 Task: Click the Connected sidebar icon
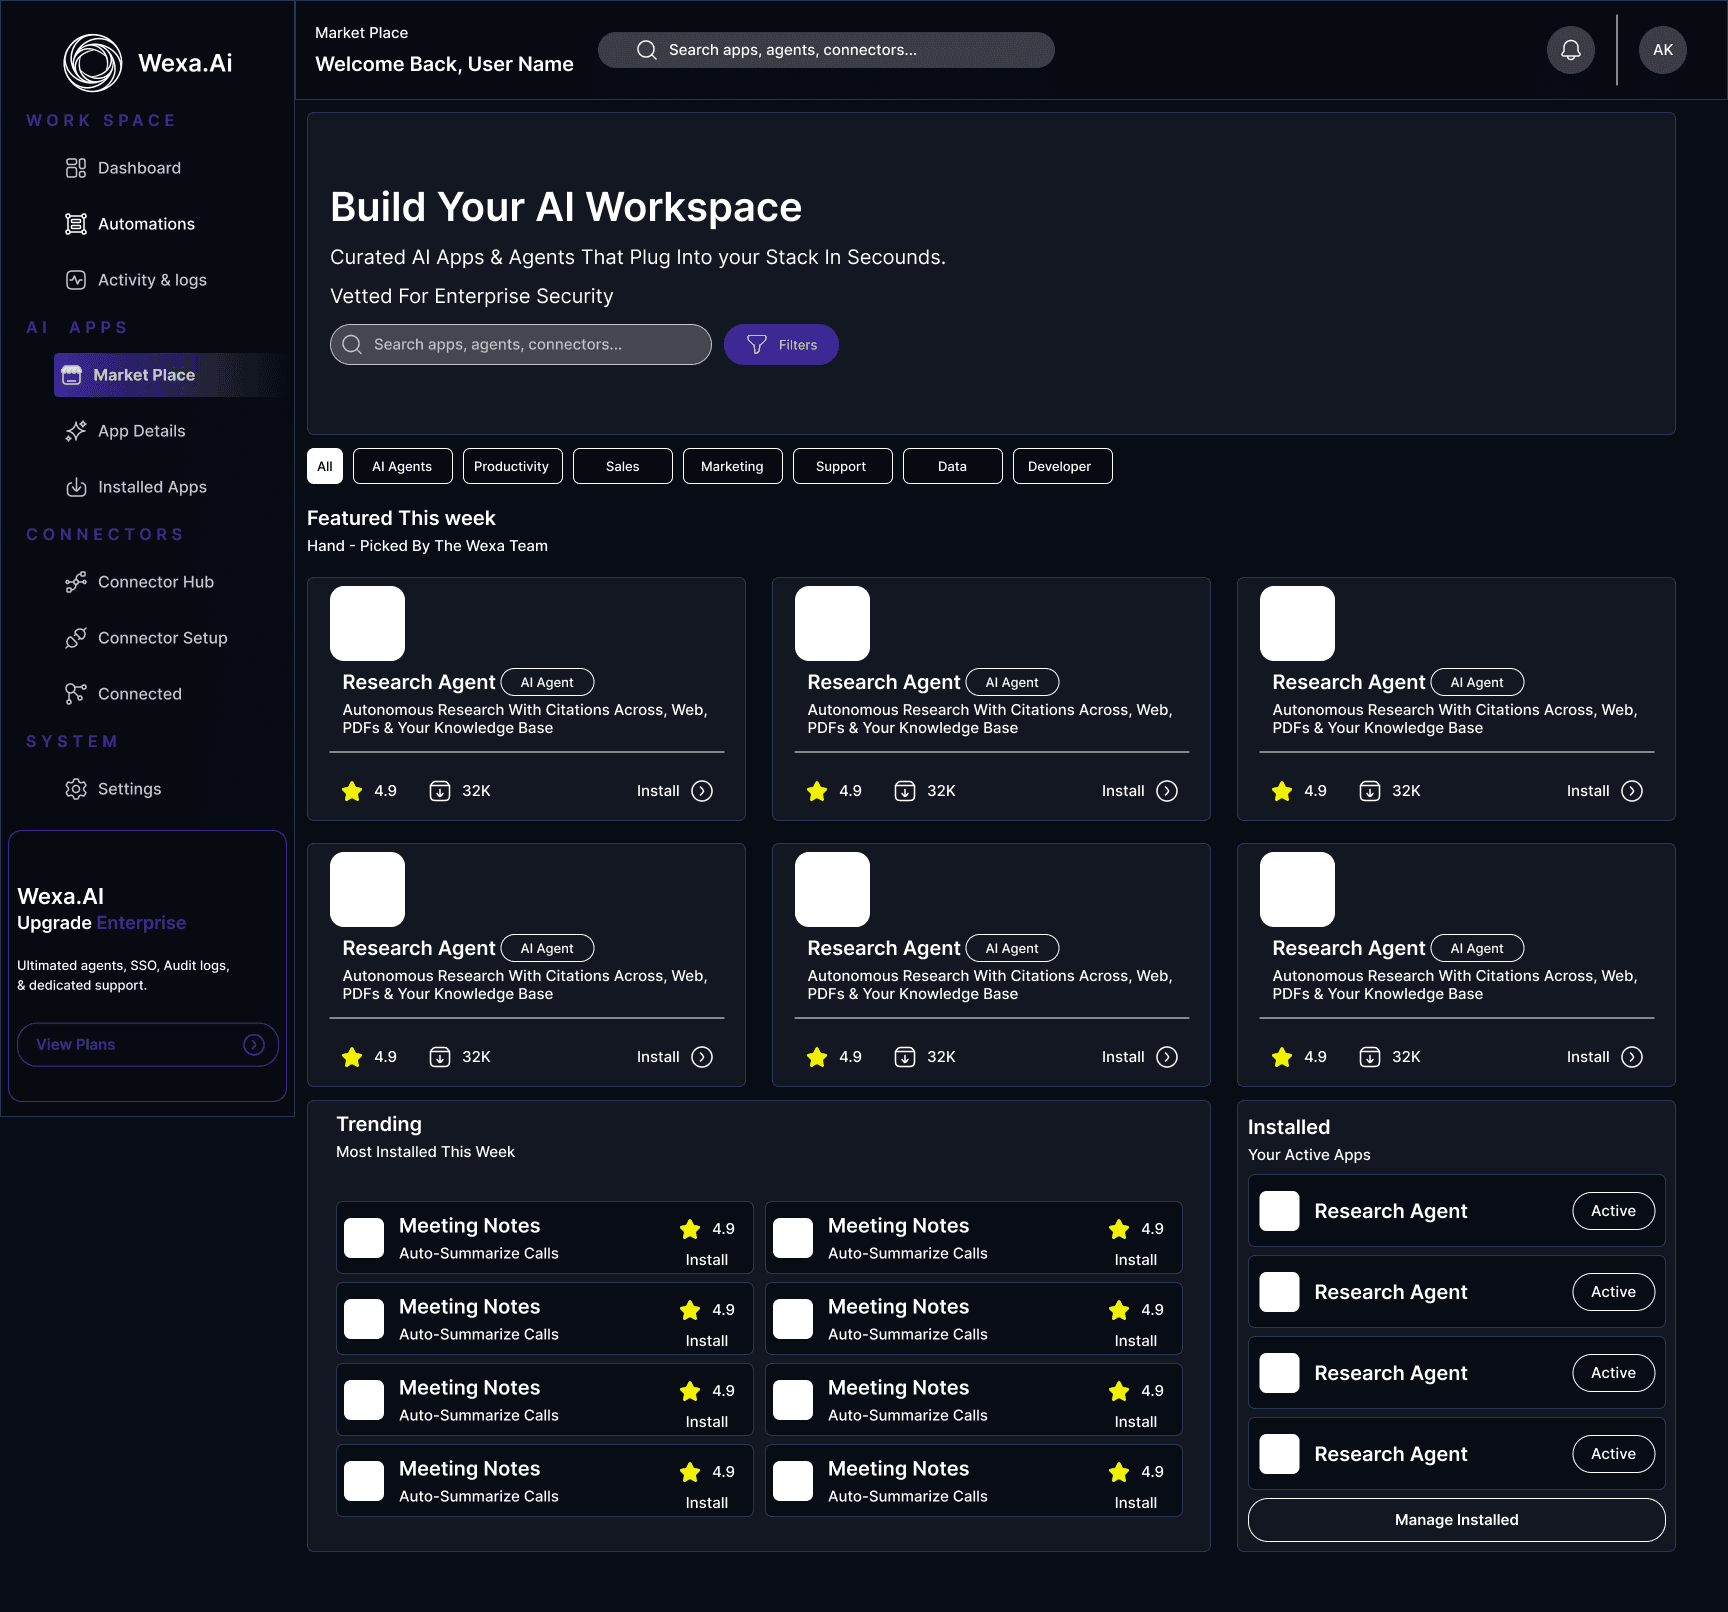click(76, 694)
